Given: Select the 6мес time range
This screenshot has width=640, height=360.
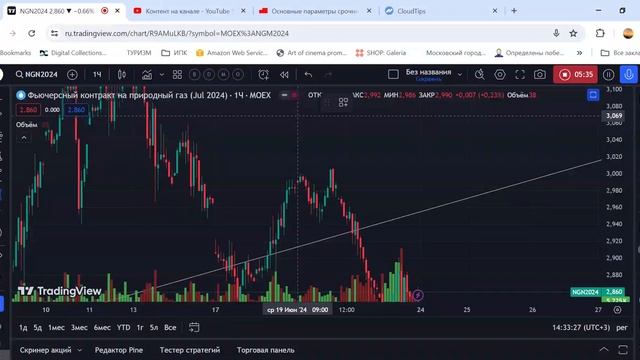Looking at the screenshot, I should click(102, 327).
